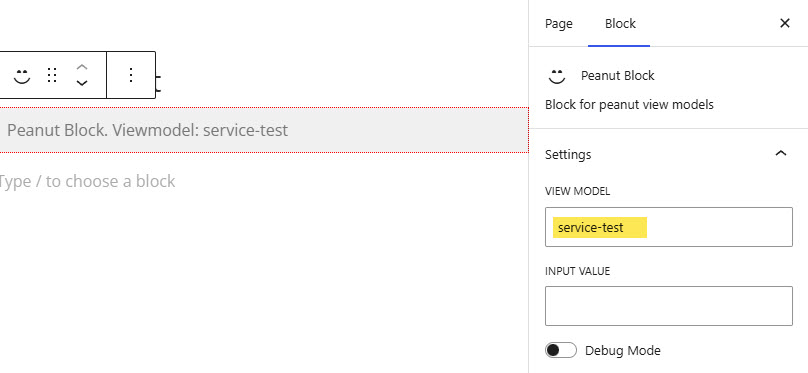Screen dimensions: 808x373
Task: Click the Peanut Block smiley icon in toolbar
Action: pyautogui.click(x=22, y=76)
